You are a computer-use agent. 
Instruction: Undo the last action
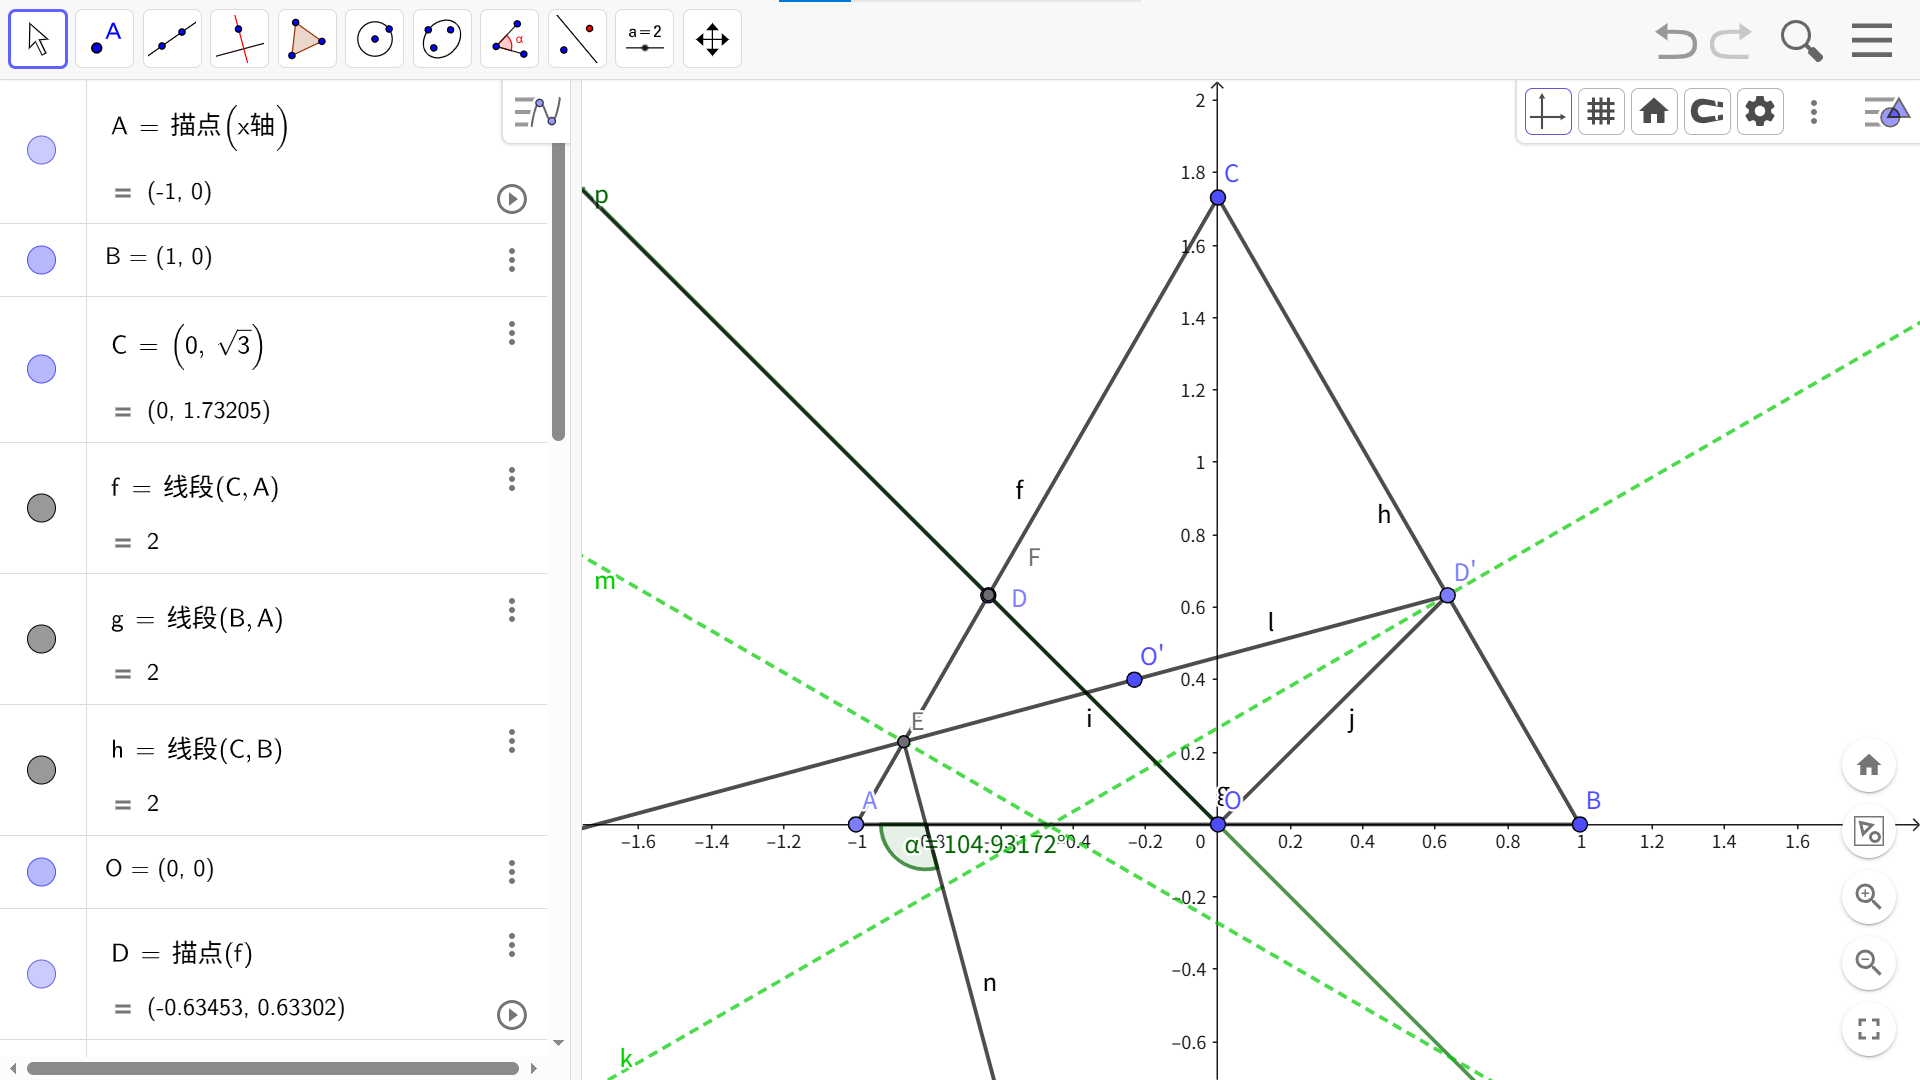point(1676,41)
